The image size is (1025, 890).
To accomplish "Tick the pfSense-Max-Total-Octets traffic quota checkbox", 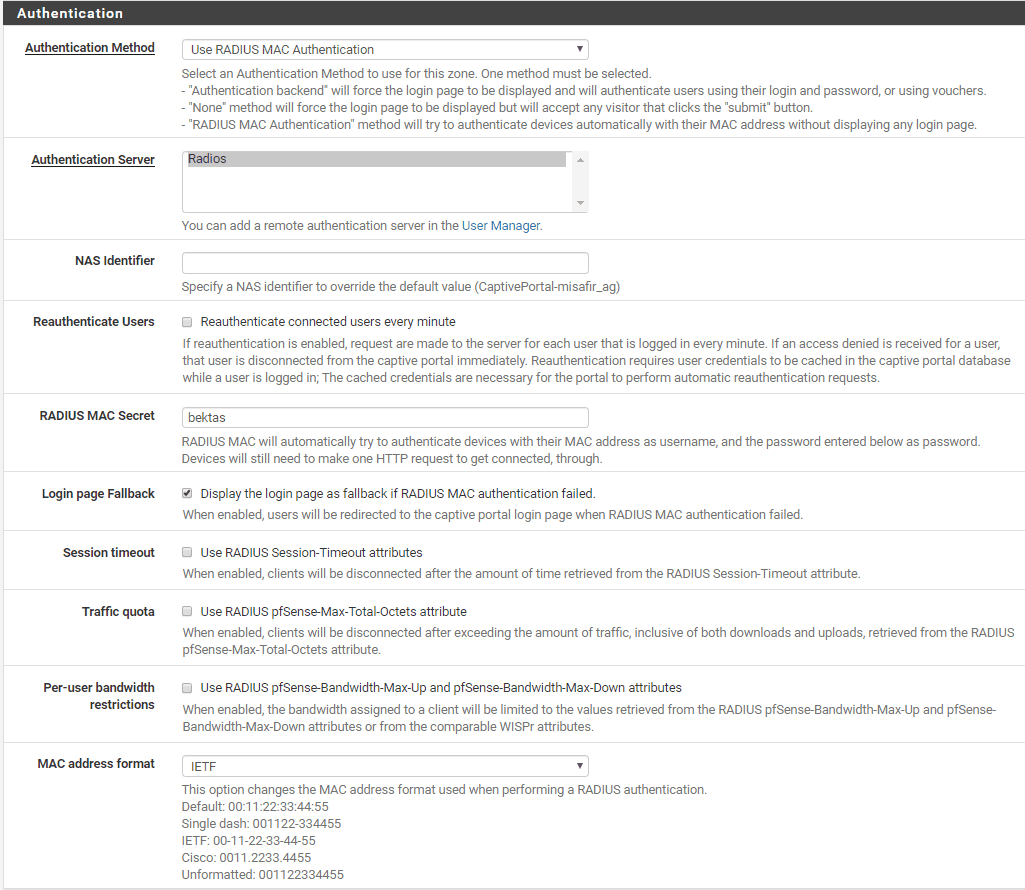I will [x=187, y=611].
